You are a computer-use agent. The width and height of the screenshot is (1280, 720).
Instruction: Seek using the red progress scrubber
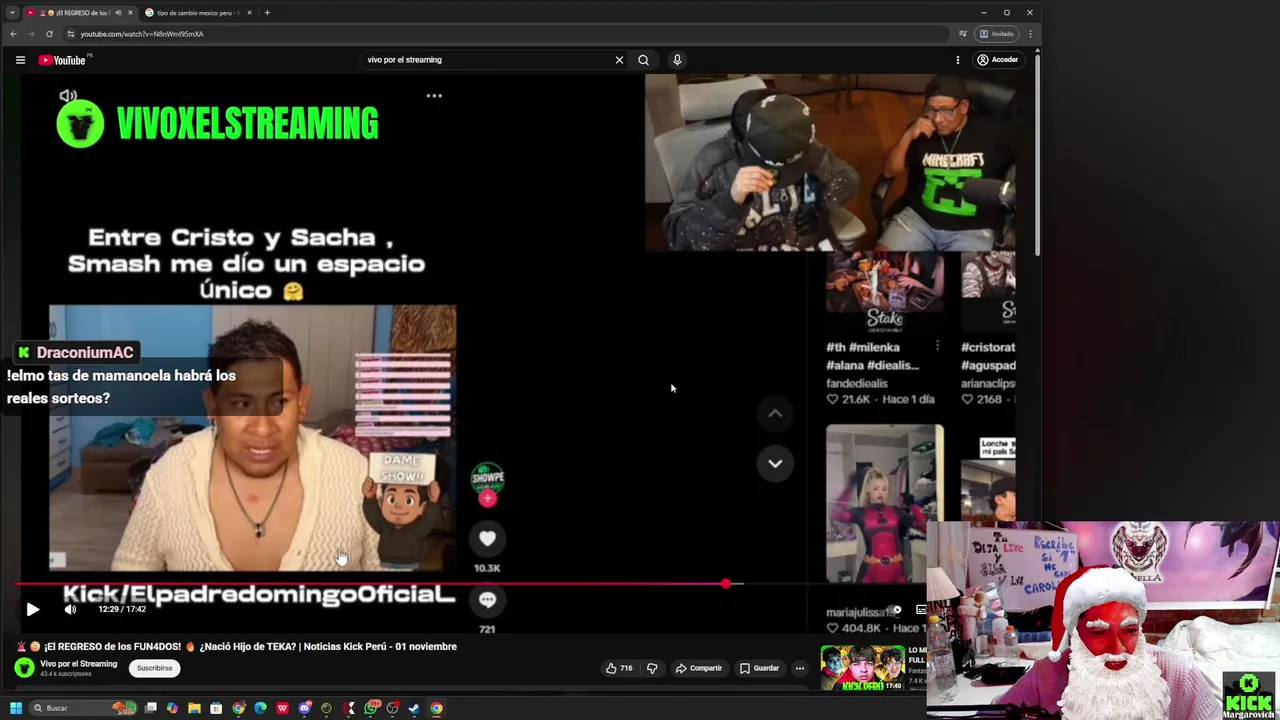pos(726,583)
